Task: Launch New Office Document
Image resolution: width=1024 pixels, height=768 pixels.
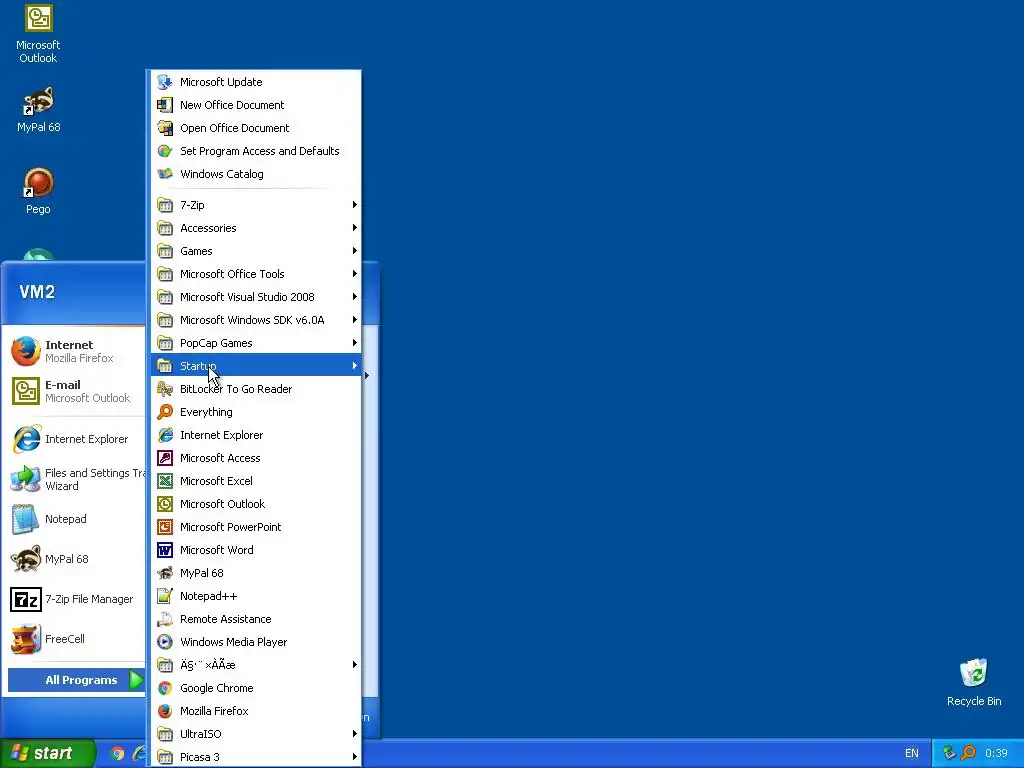Action: click(x=256, y=105)
